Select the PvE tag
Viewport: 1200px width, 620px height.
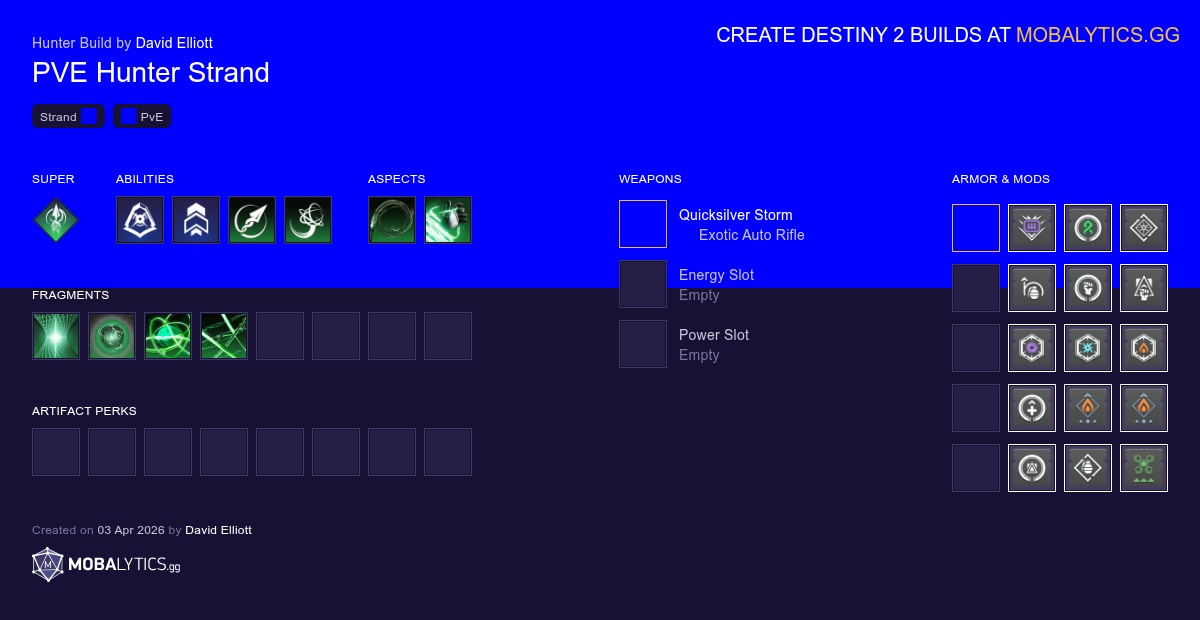pos(142,117)
